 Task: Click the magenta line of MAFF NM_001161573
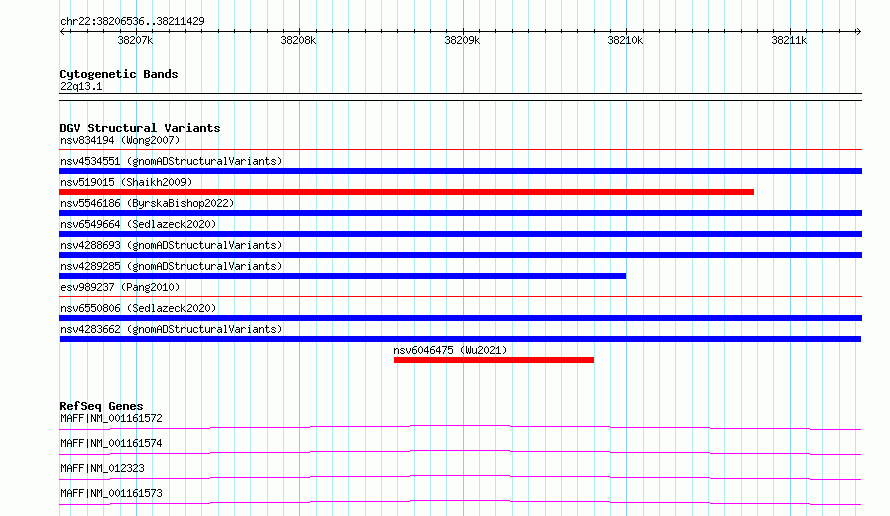(460, 502)
